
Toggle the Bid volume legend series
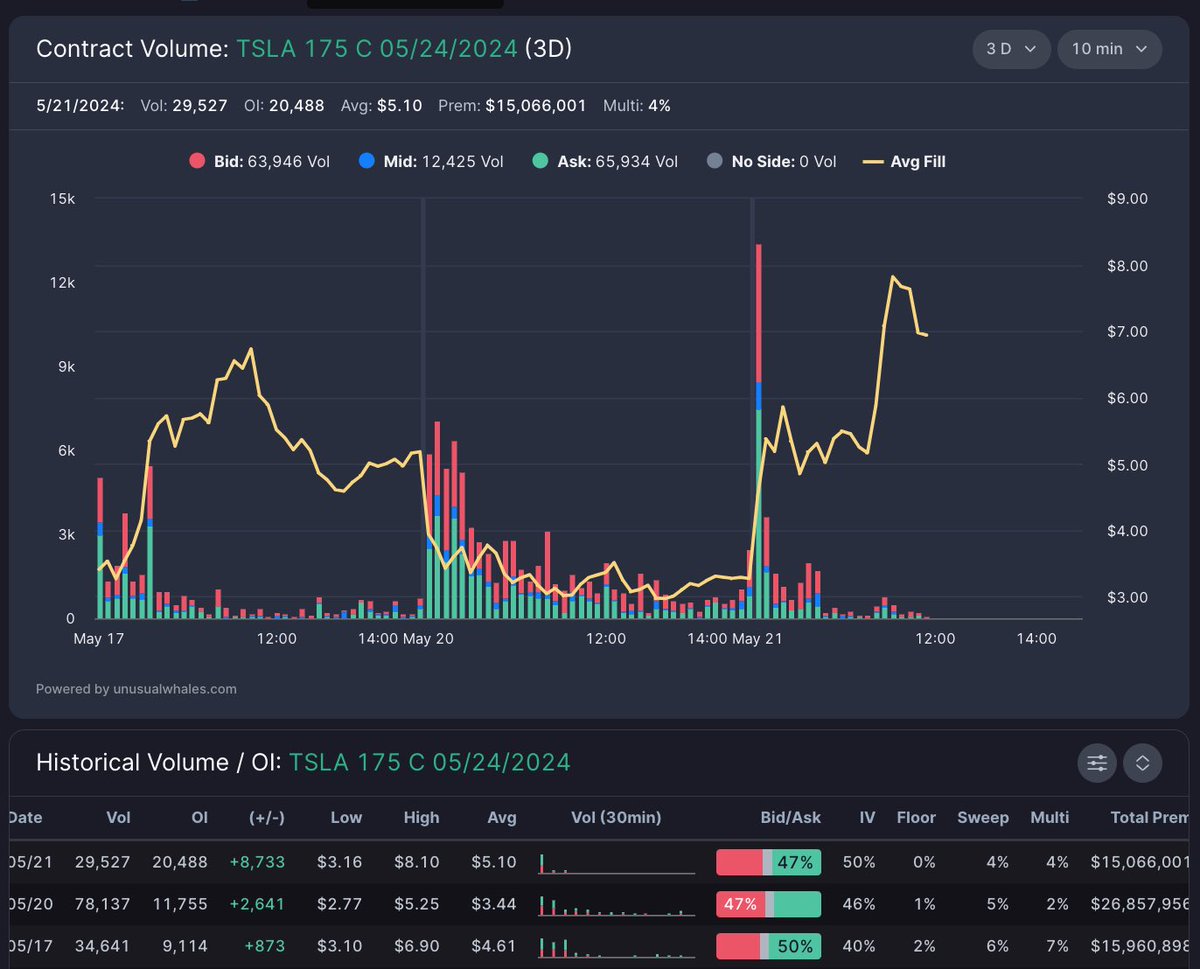click(x=259, y=161)
